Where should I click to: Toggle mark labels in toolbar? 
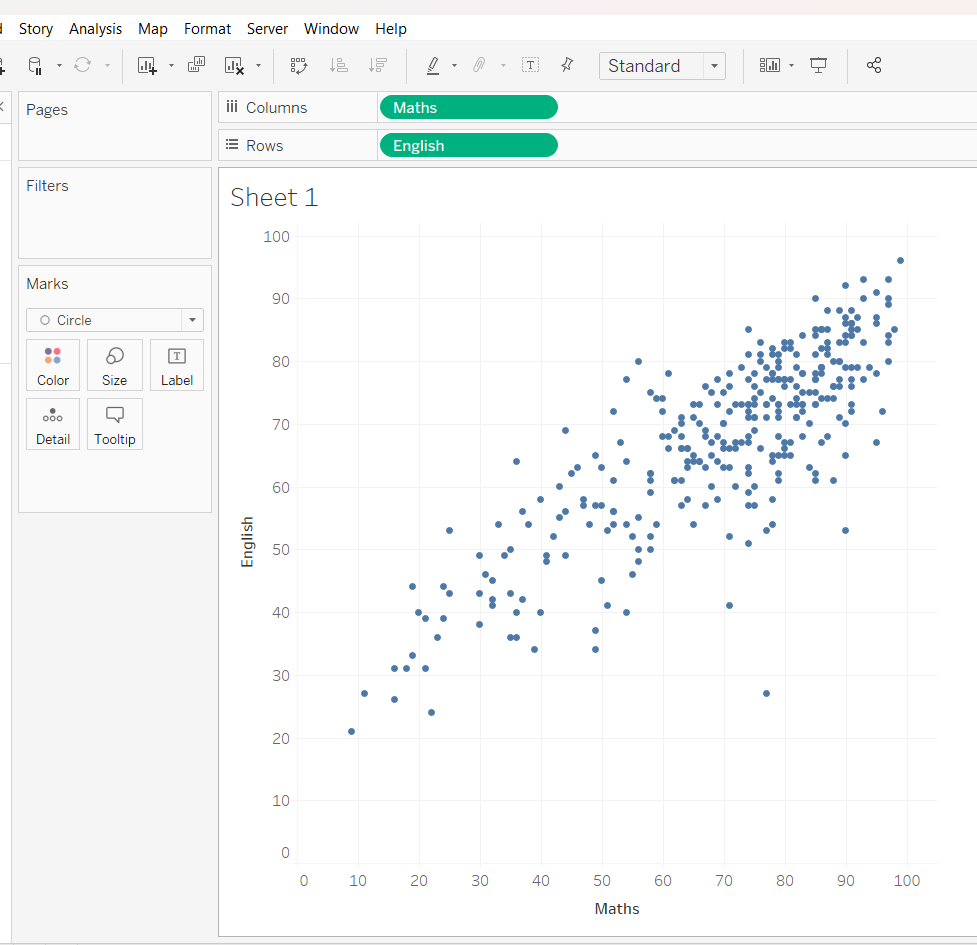coord(530,66)
